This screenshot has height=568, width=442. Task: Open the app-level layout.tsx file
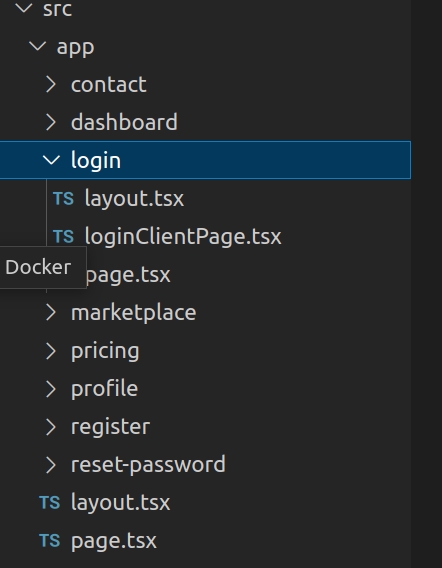pos(120,502)
